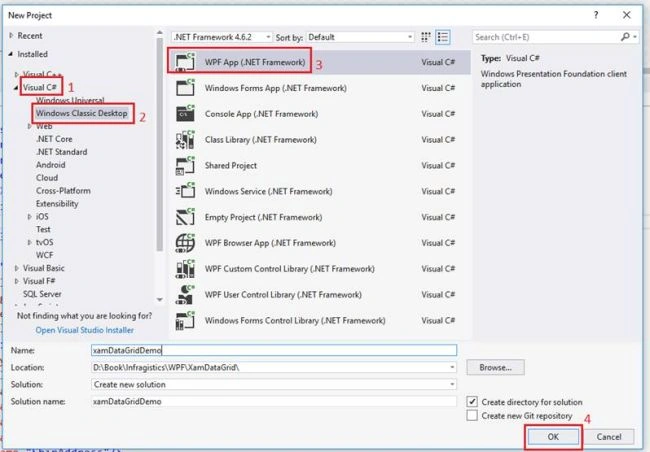This screenshot has width=650, height=452.
Task: Click the Cancel button
Action: 609,437
